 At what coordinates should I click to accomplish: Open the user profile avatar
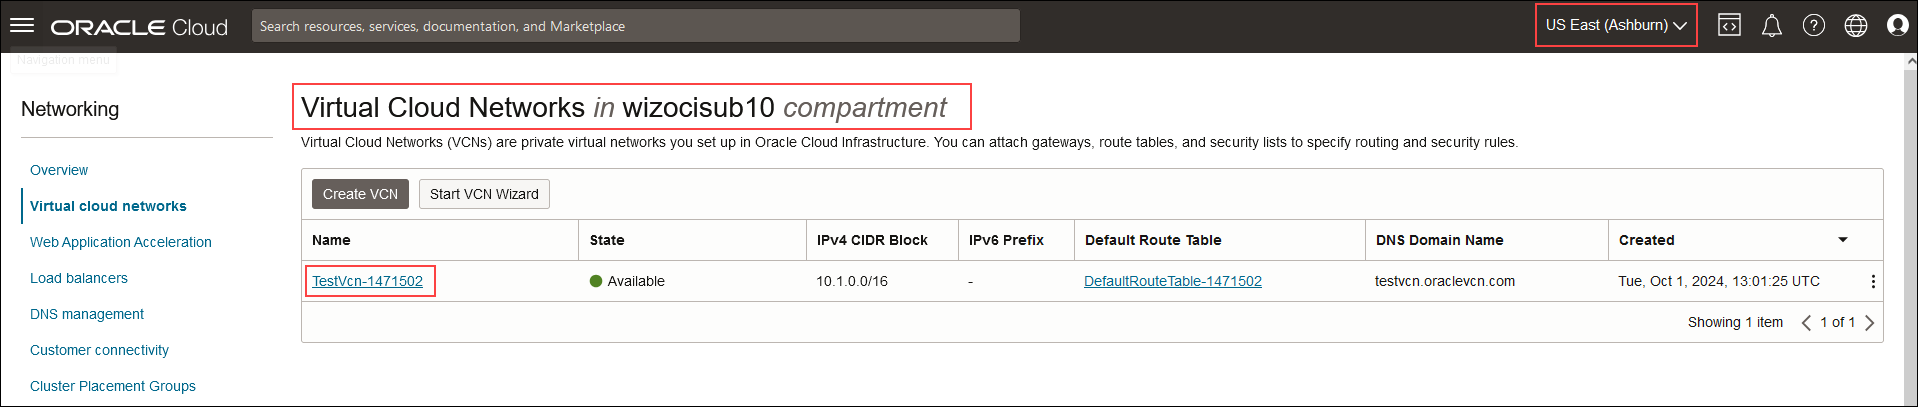[x=1897, y=26]
